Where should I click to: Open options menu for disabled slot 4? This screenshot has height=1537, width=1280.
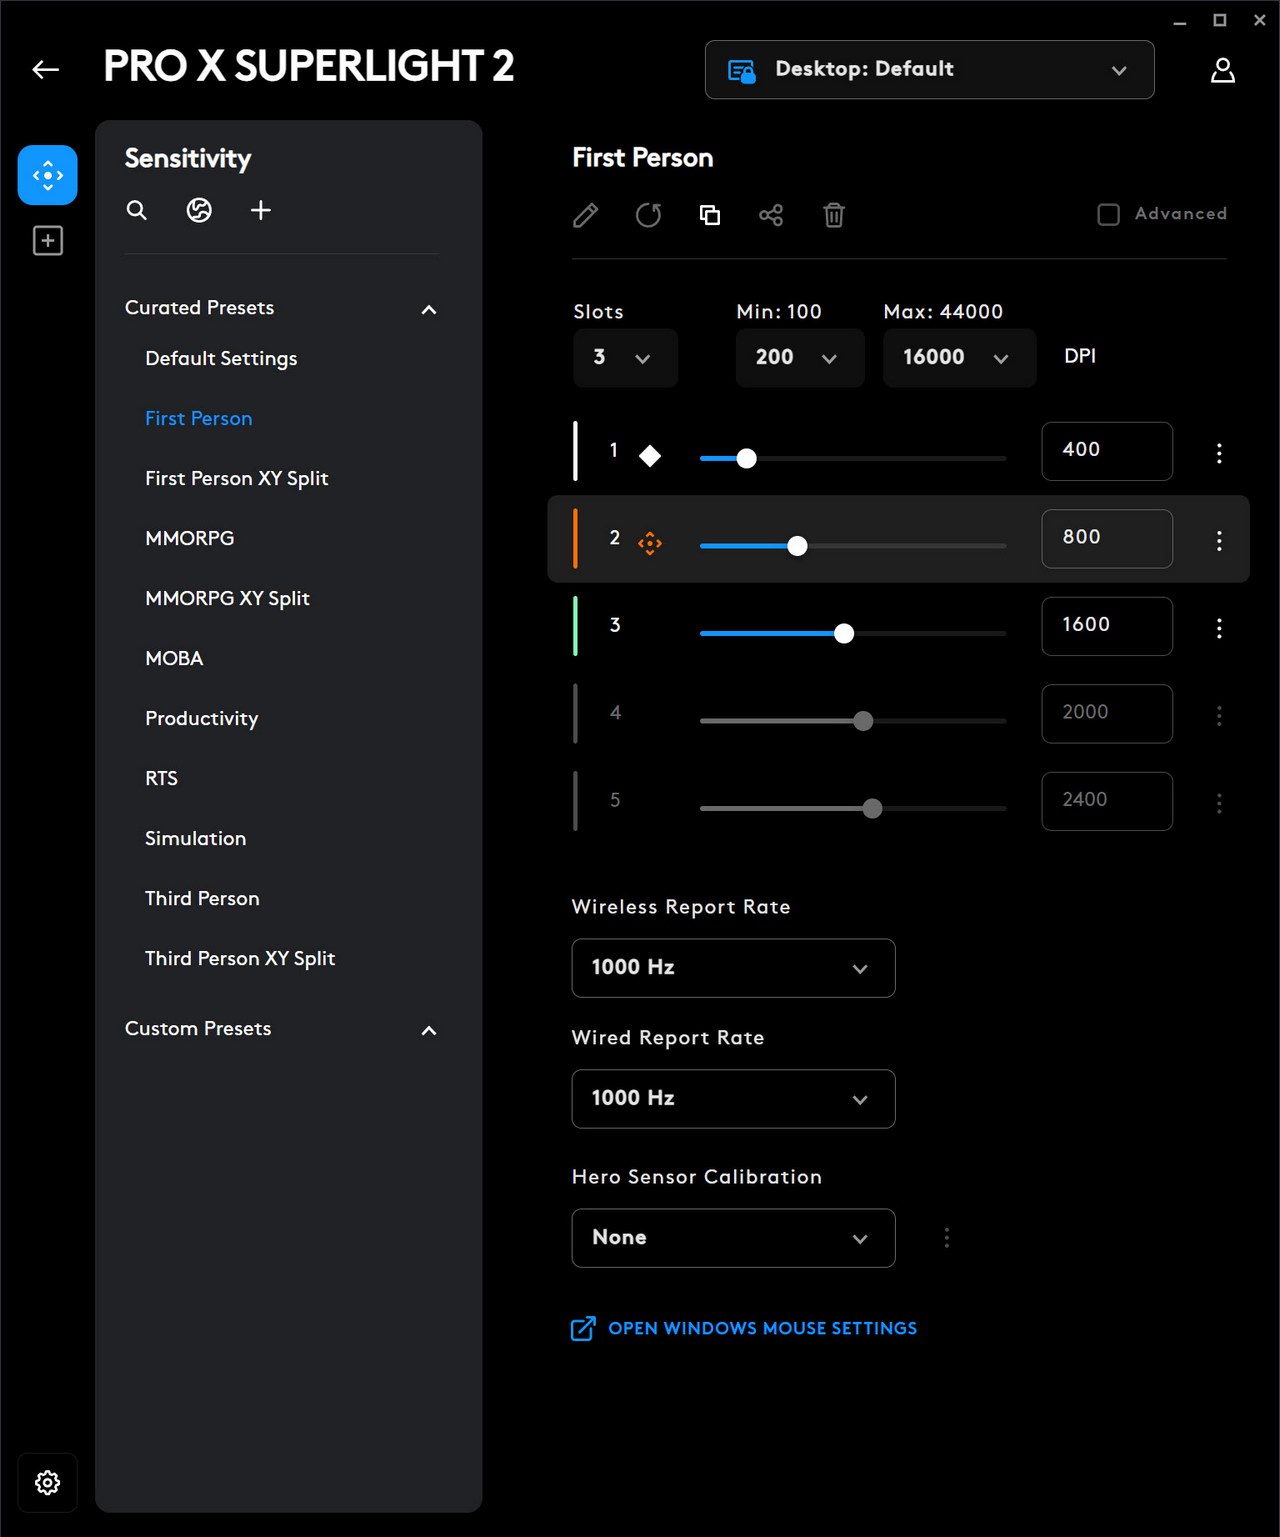[1219, 715]
